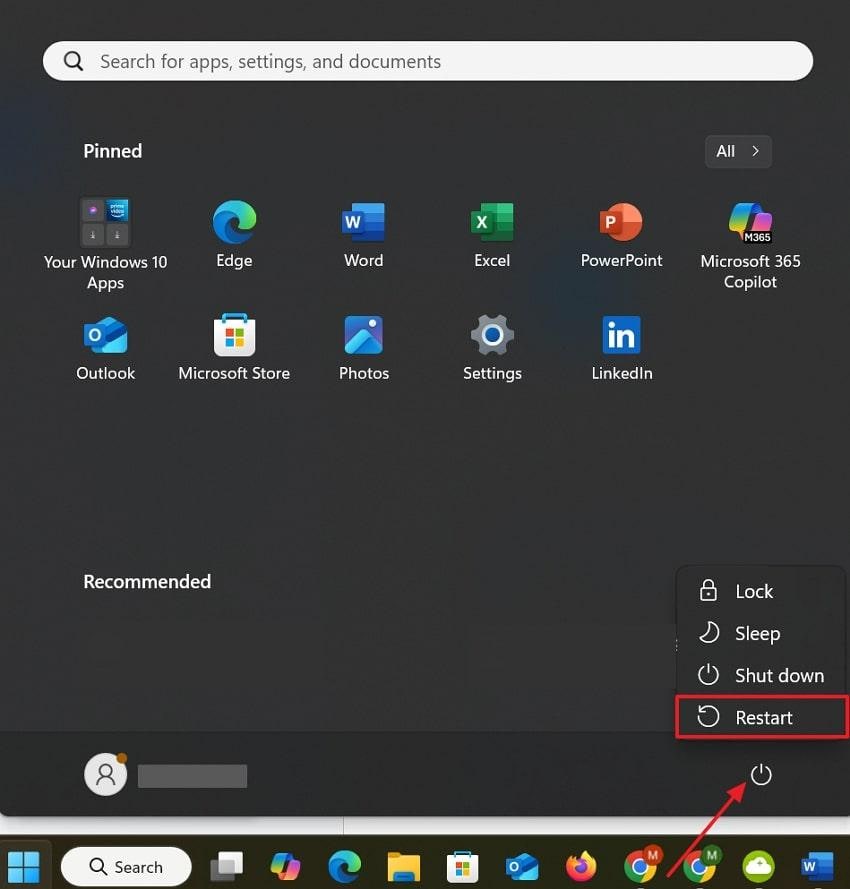The width and height of the screenshot is (850, 889).
Task: Open Edge from the taskbar
Action: point(345,867)
